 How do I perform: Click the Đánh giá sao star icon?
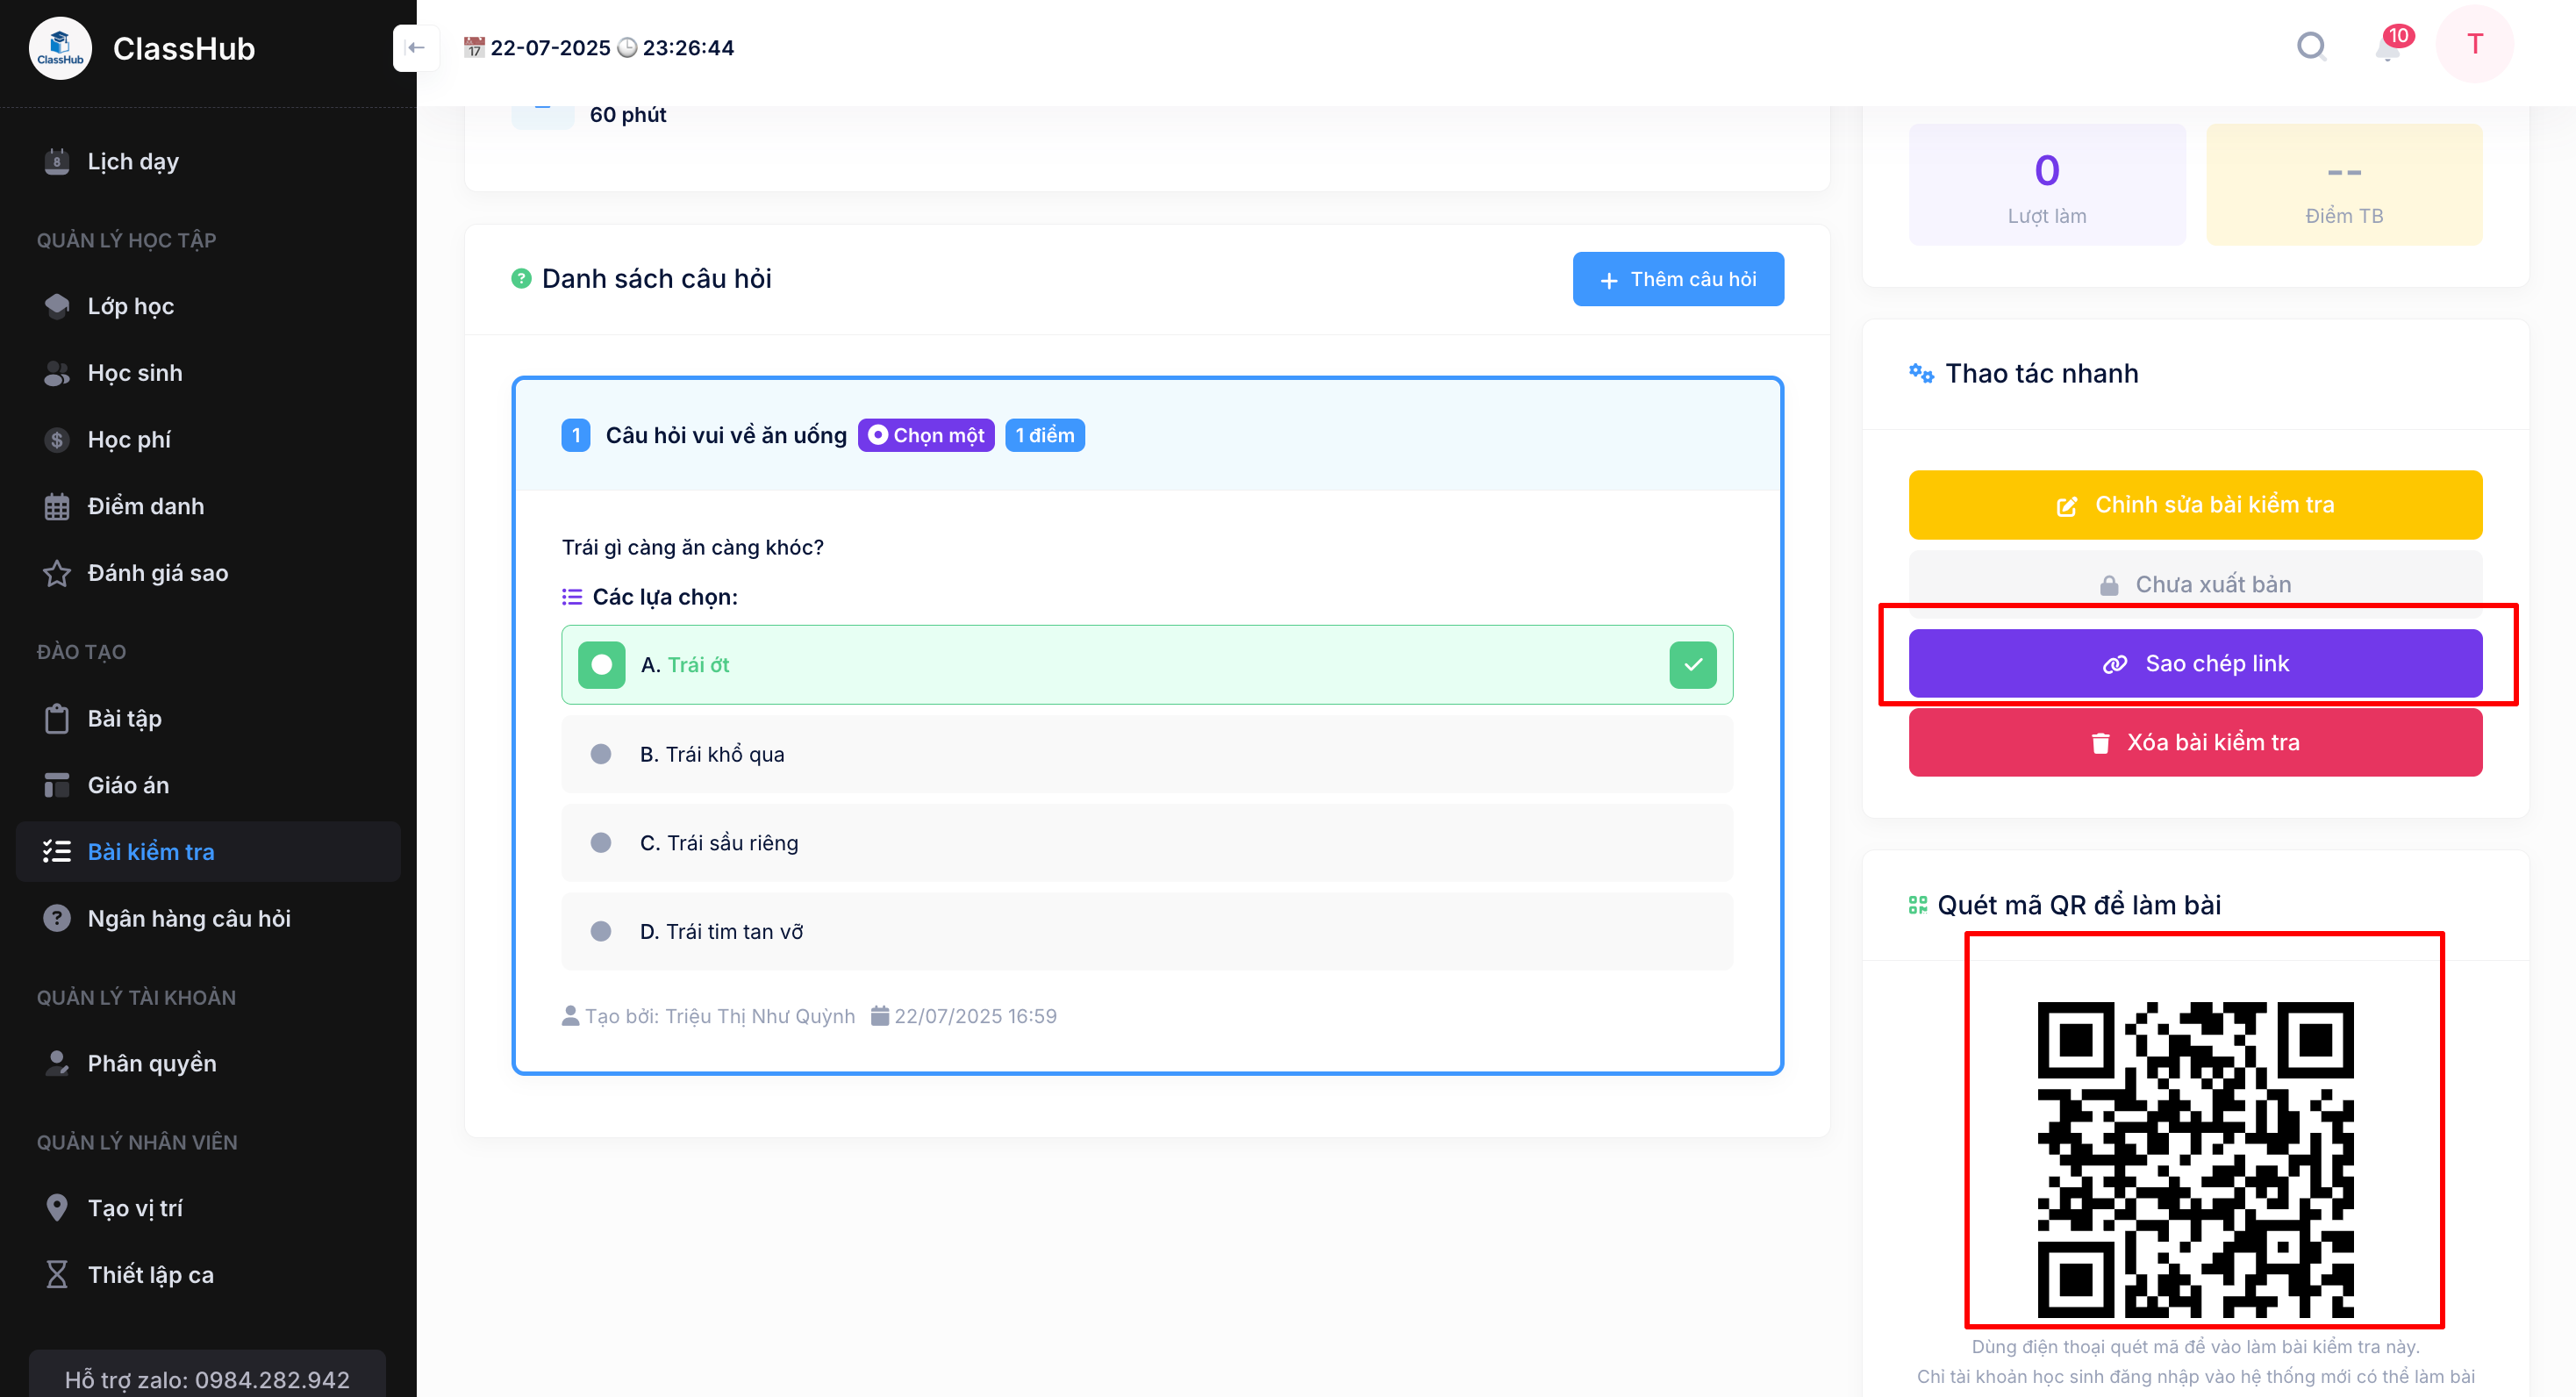[x=57, y=574]
